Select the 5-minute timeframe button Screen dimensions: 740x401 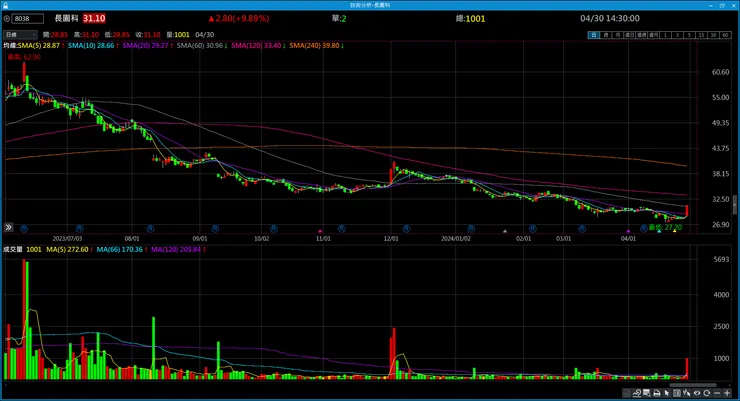click(x=690, y=35)
